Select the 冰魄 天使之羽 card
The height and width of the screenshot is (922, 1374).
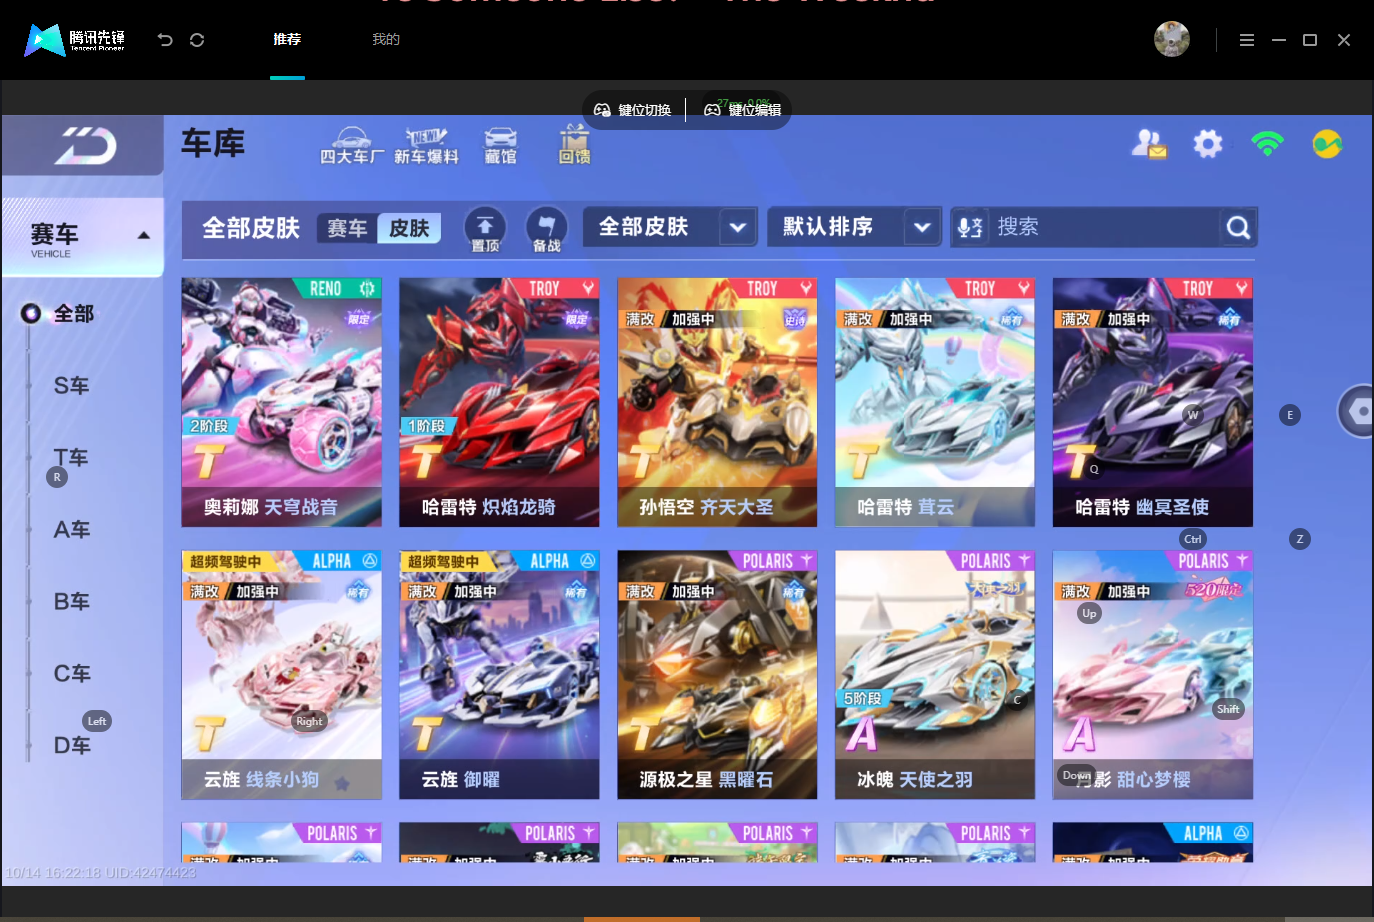(935, 674)
